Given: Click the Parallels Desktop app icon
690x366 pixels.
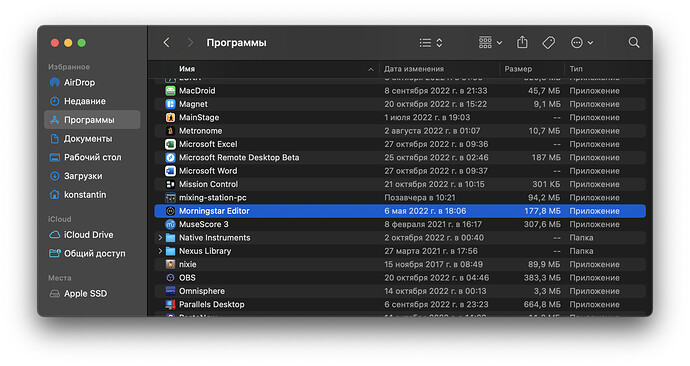Looking at the screenshot, I should [170, 304].
